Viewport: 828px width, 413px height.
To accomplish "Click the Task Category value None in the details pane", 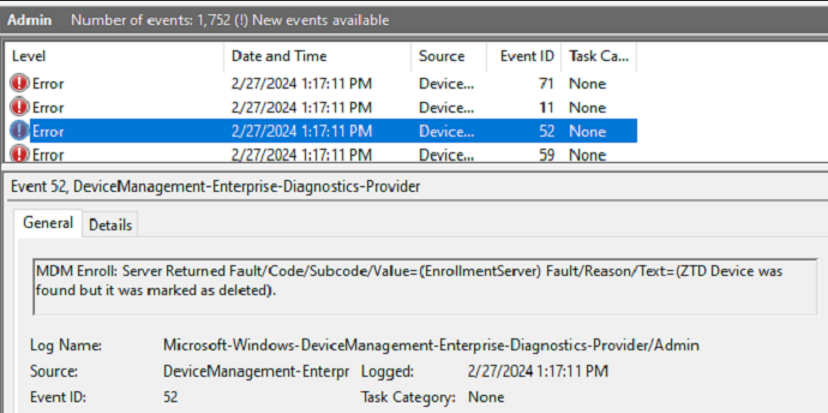I will point(487,397).
